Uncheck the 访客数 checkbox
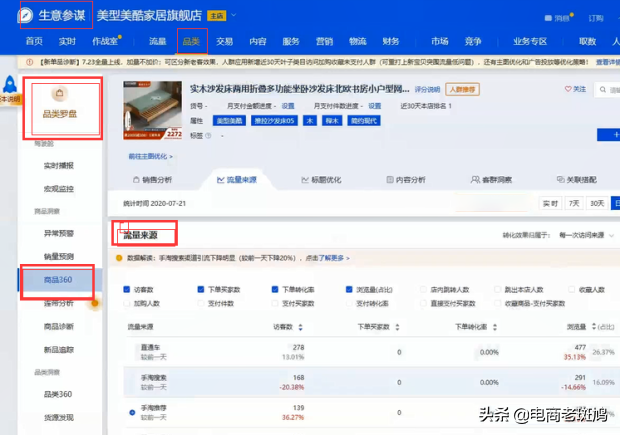The image size is (620, 435). point(127,289)
